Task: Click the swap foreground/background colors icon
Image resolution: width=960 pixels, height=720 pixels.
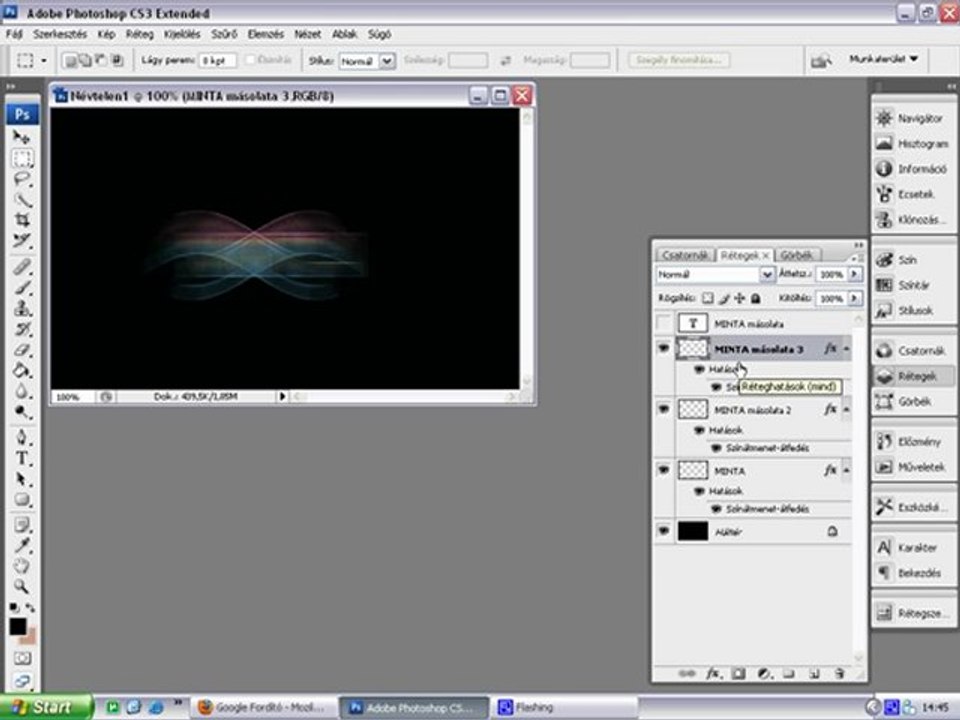Action: (x=30, y=608)
